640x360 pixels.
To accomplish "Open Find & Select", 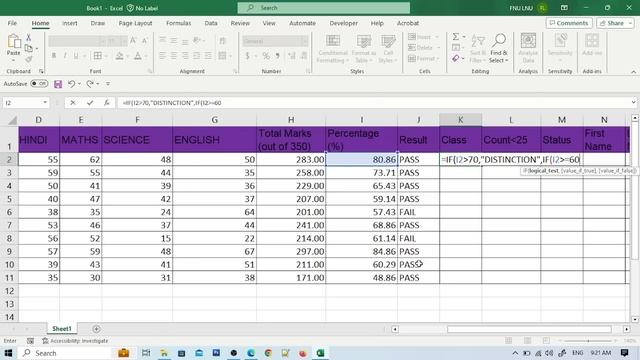I will pyautogui.click(x=499, y=49).
